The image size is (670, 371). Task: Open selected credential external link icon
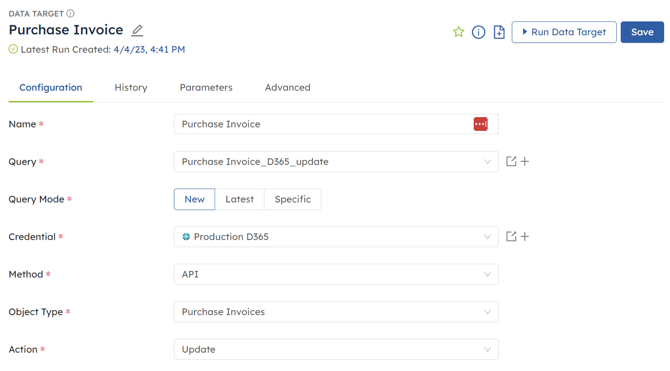pos(511,236)
